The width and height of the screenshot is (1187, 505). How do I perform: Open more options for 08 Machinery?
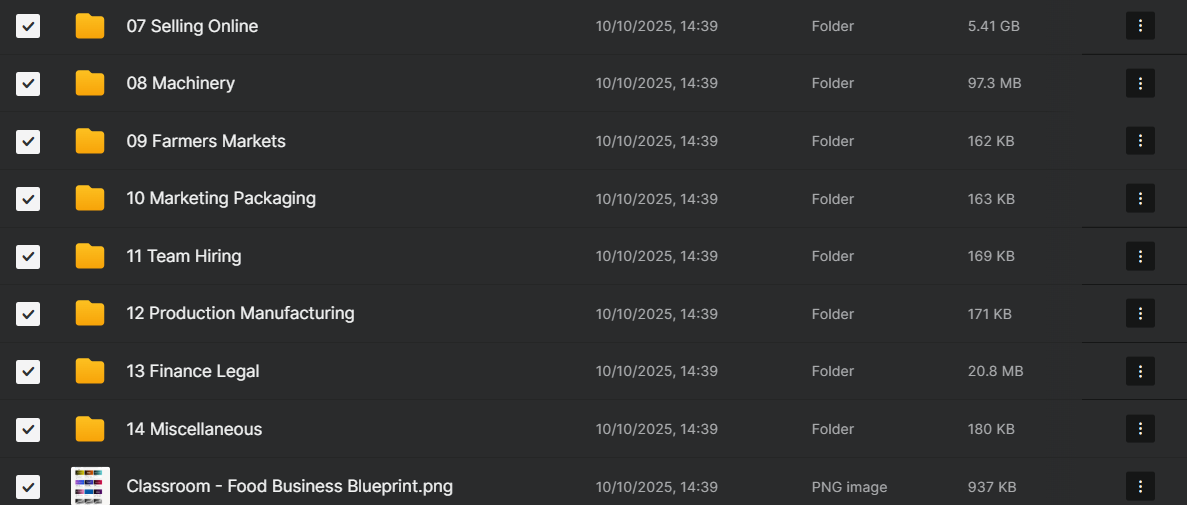[1140, 83]
